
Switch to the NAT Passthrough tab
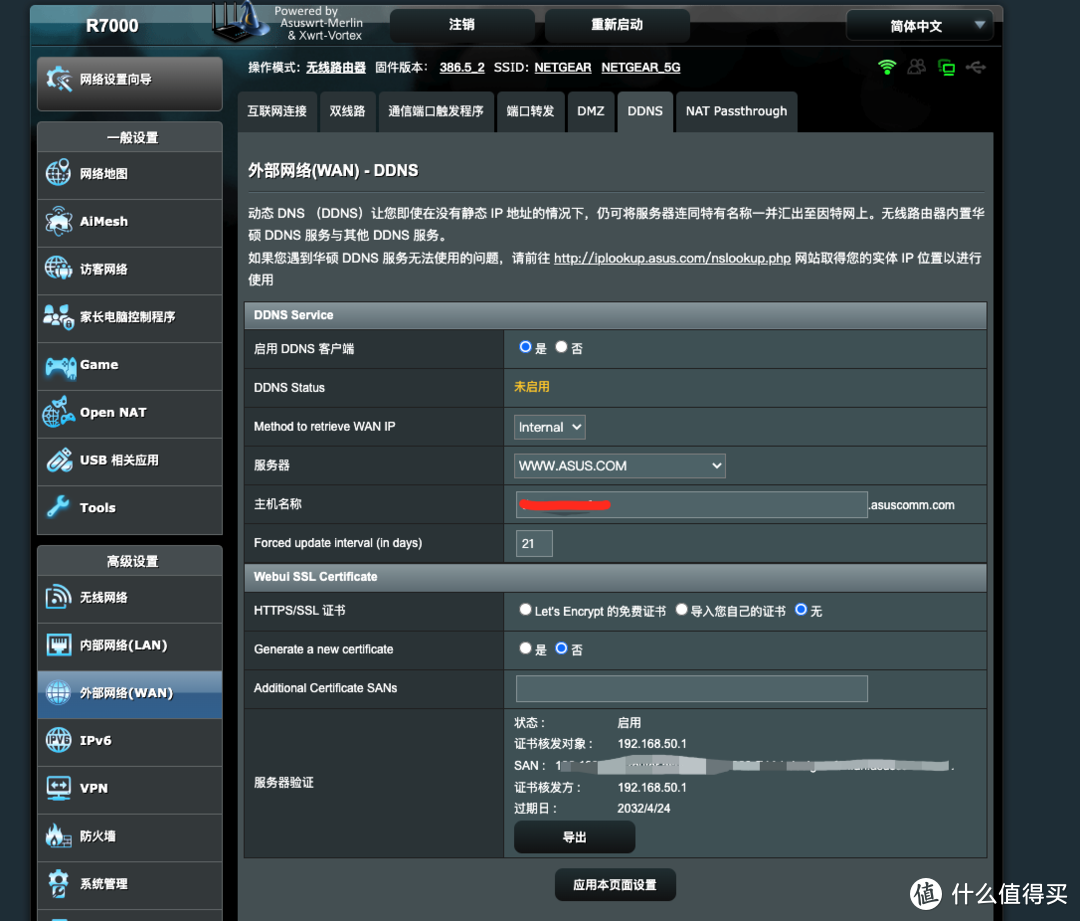click(737, 111)
